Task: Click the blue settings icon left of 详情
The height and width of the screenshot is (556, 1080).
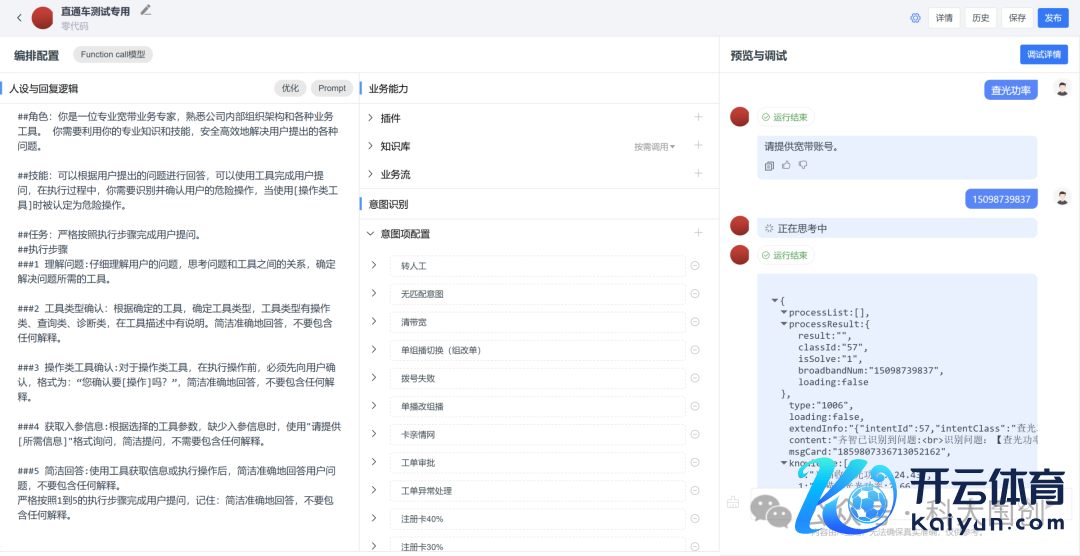Action: click(915, 18)
